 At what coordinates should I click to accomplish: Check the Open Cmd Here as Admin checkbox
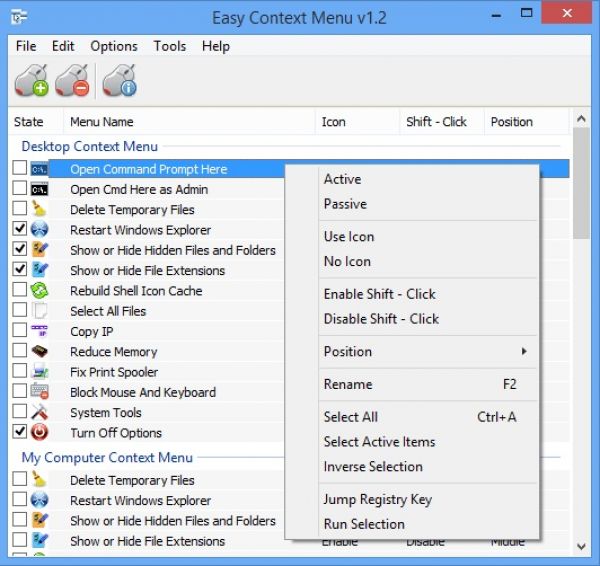tap(20, 188)
